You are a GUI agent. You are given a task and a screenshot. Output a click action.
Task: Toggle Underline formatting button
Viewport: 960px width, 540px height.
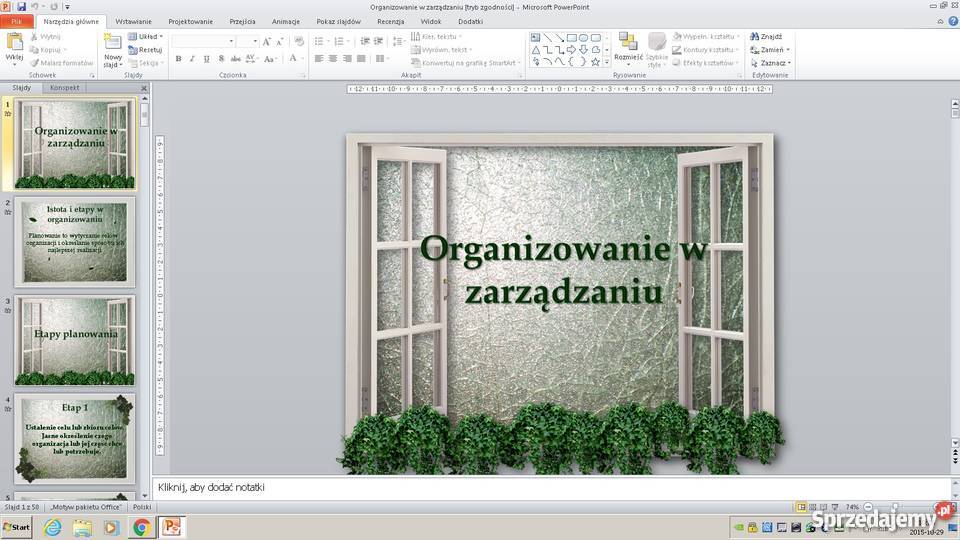(206, 59)
